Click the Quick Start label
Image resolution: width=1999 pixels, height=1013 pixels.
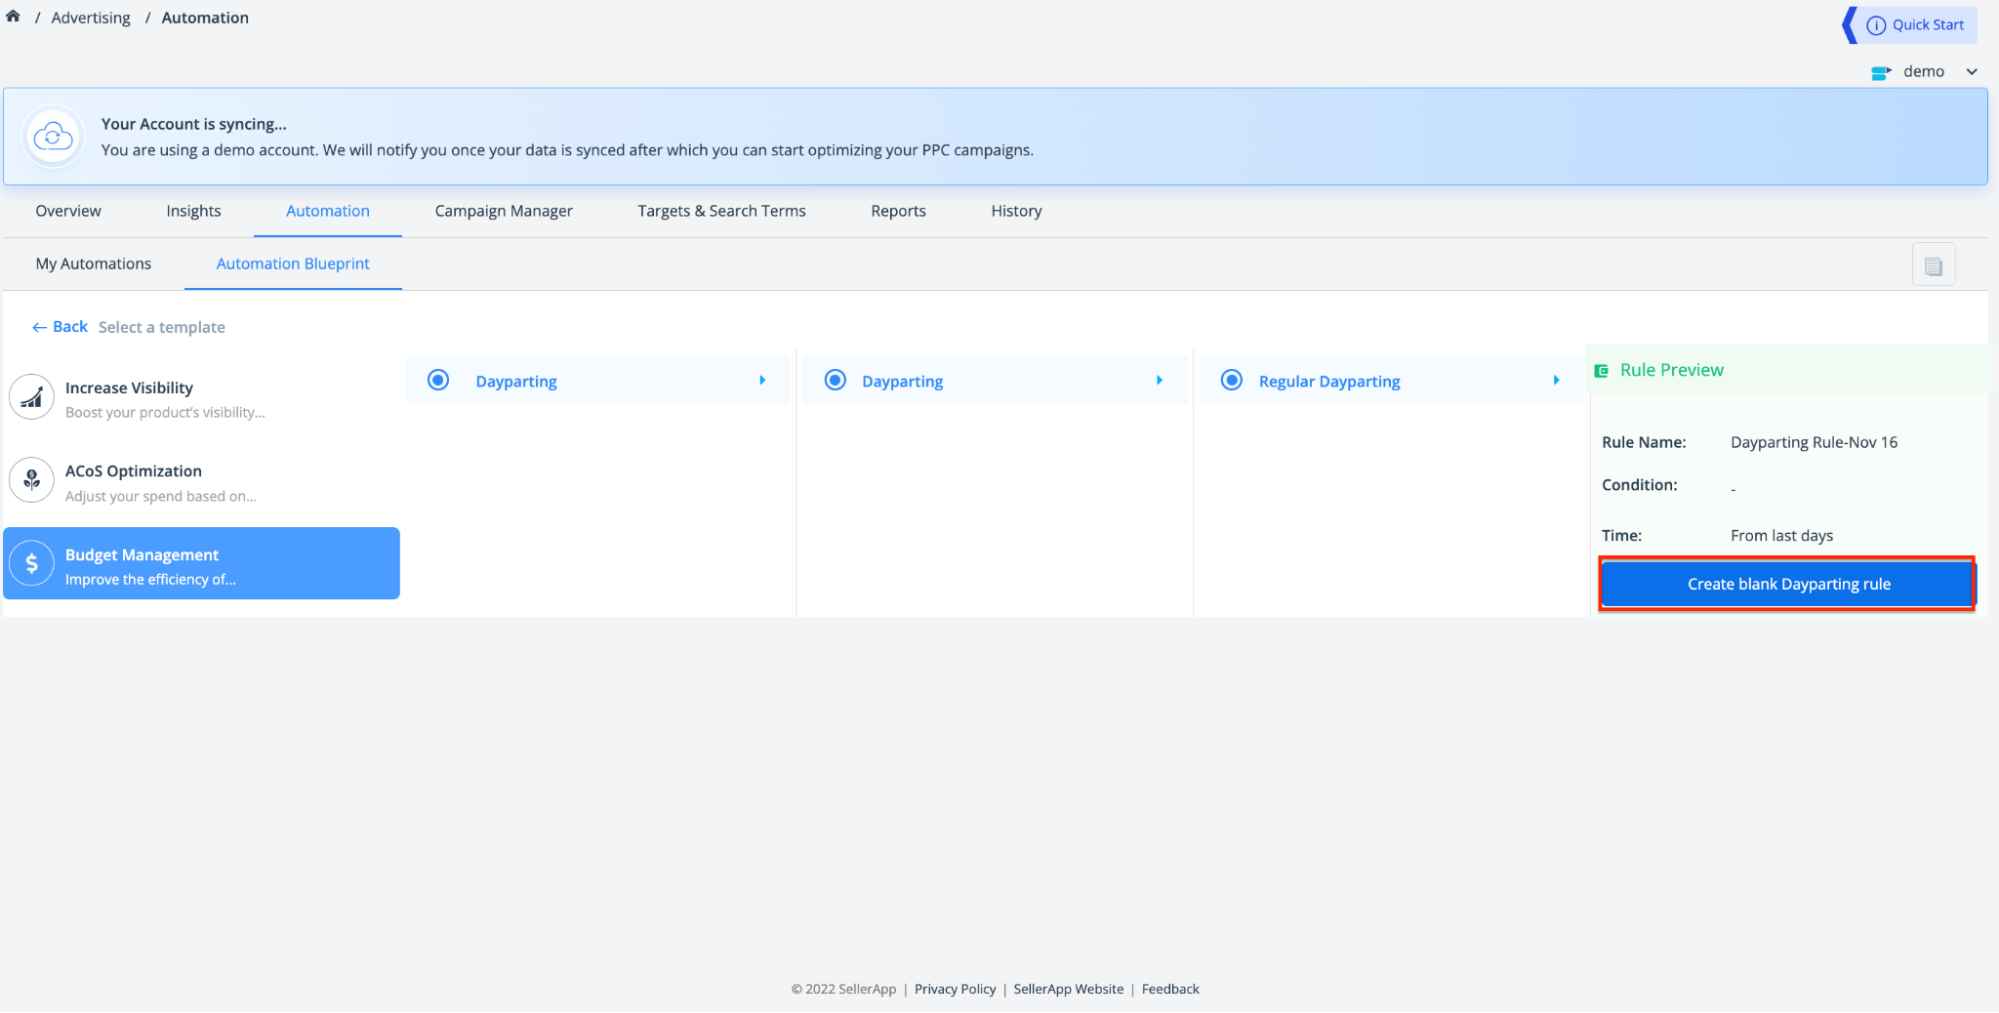click(x=1928, y=25)
